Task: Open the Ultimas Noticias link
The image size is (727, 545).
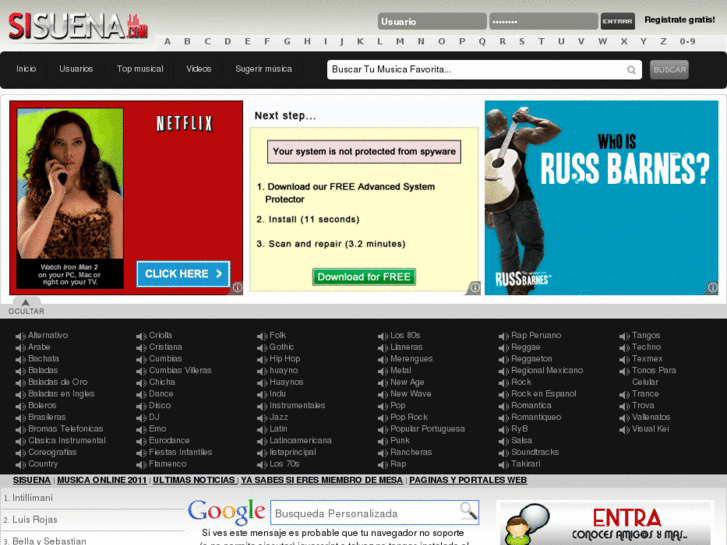Action: pos(194,480)
